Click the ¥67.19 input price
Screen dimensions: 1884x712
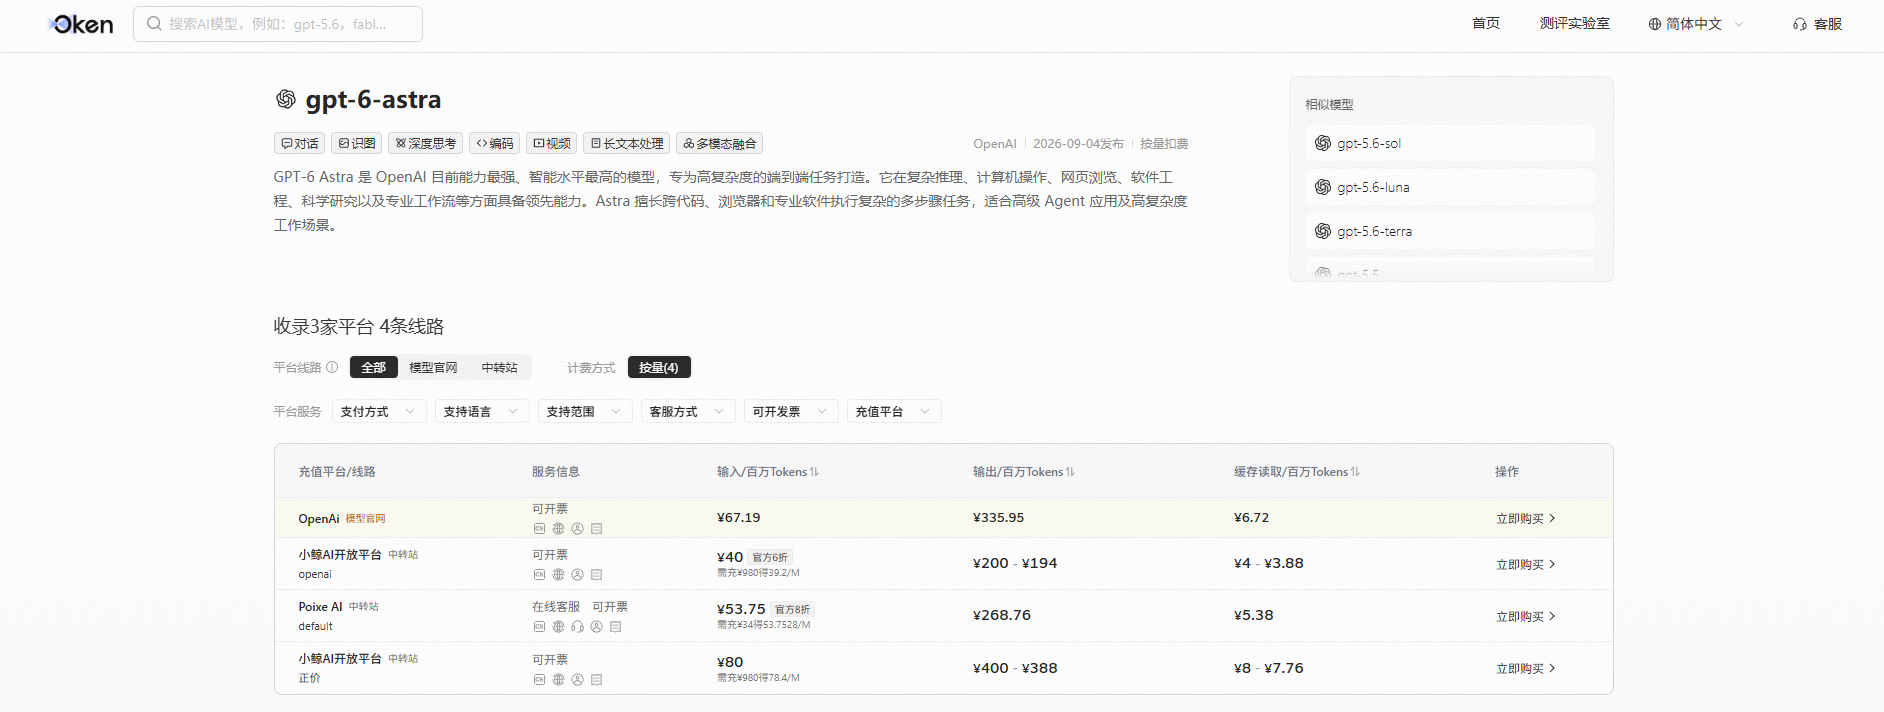tap(738, 517)
